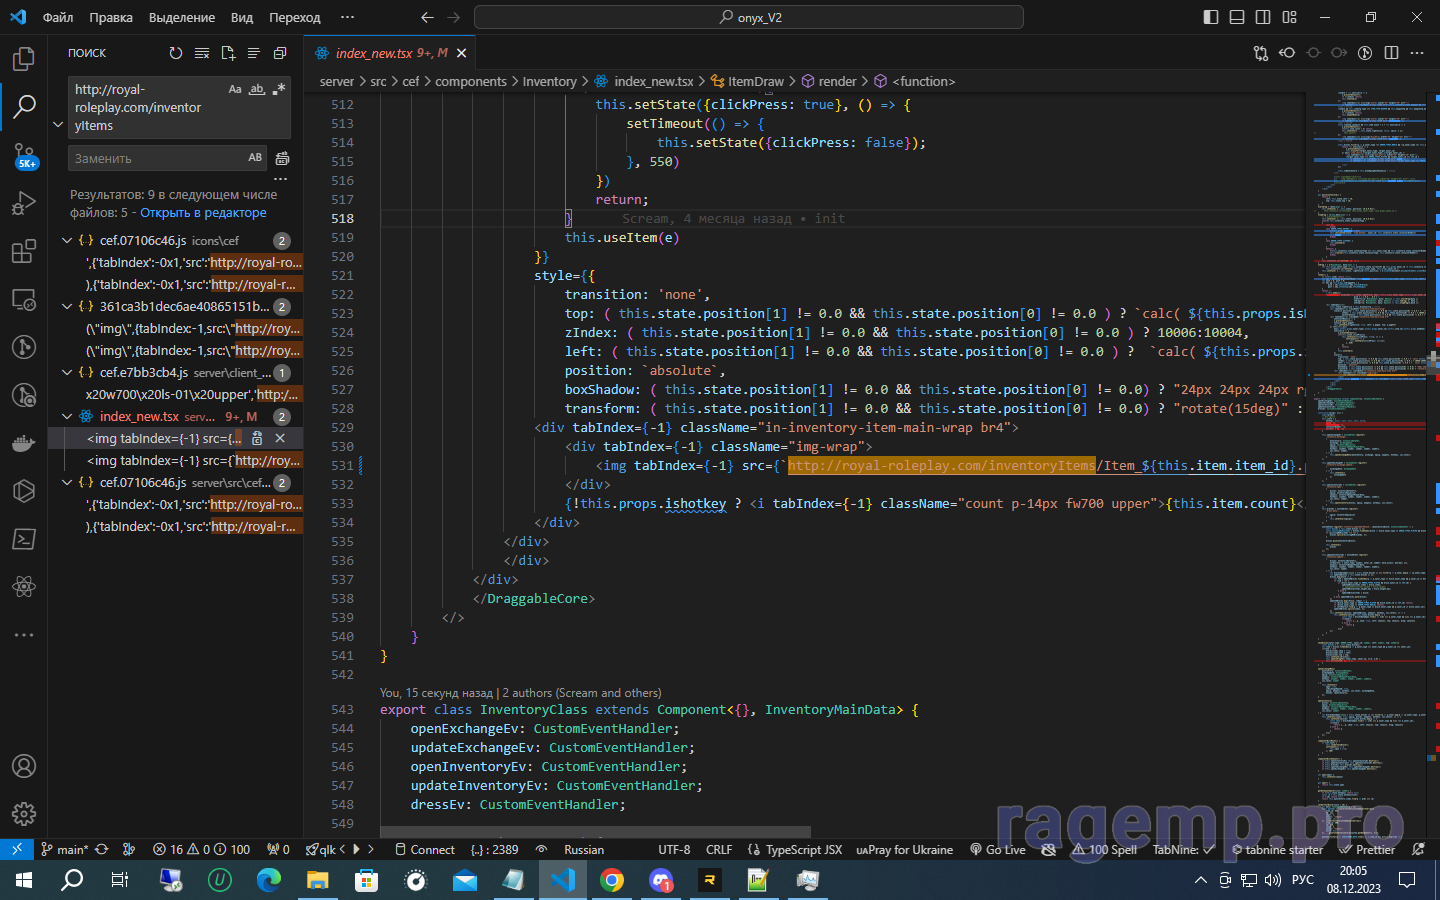Collapse index_new.tsx search results group
The height and width of the screenshot is (900, 1440).
(67, 417)
